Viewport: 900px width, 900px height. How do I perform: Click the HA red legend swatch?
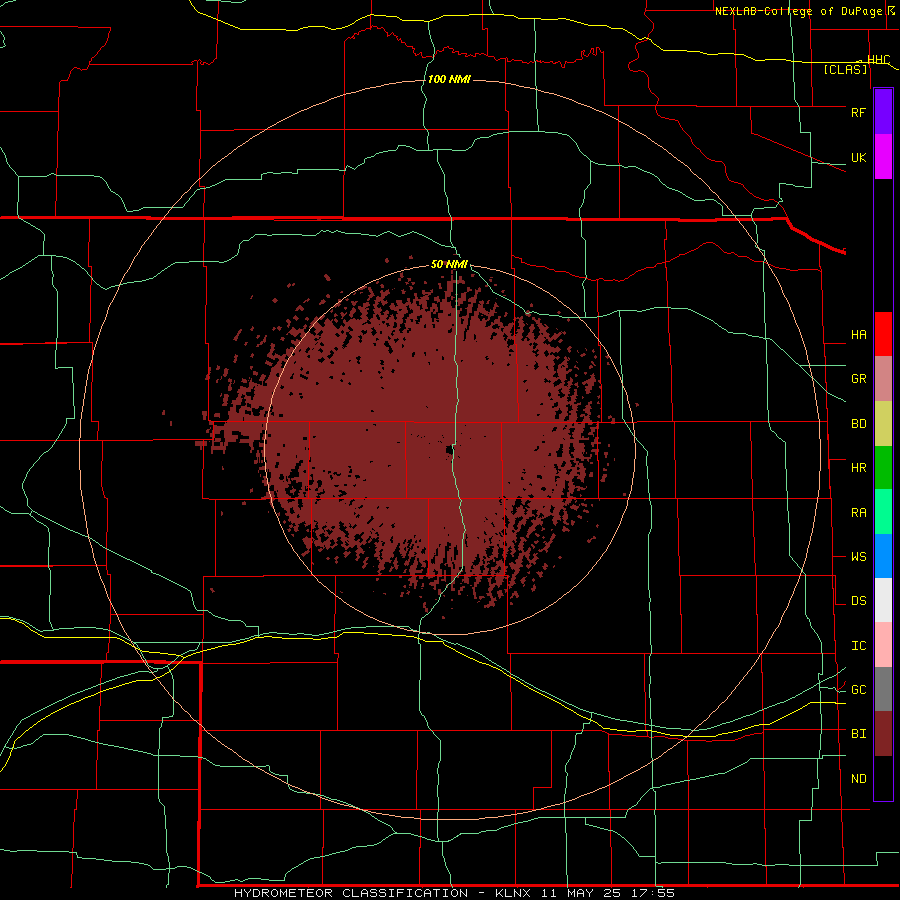point(883,334)
